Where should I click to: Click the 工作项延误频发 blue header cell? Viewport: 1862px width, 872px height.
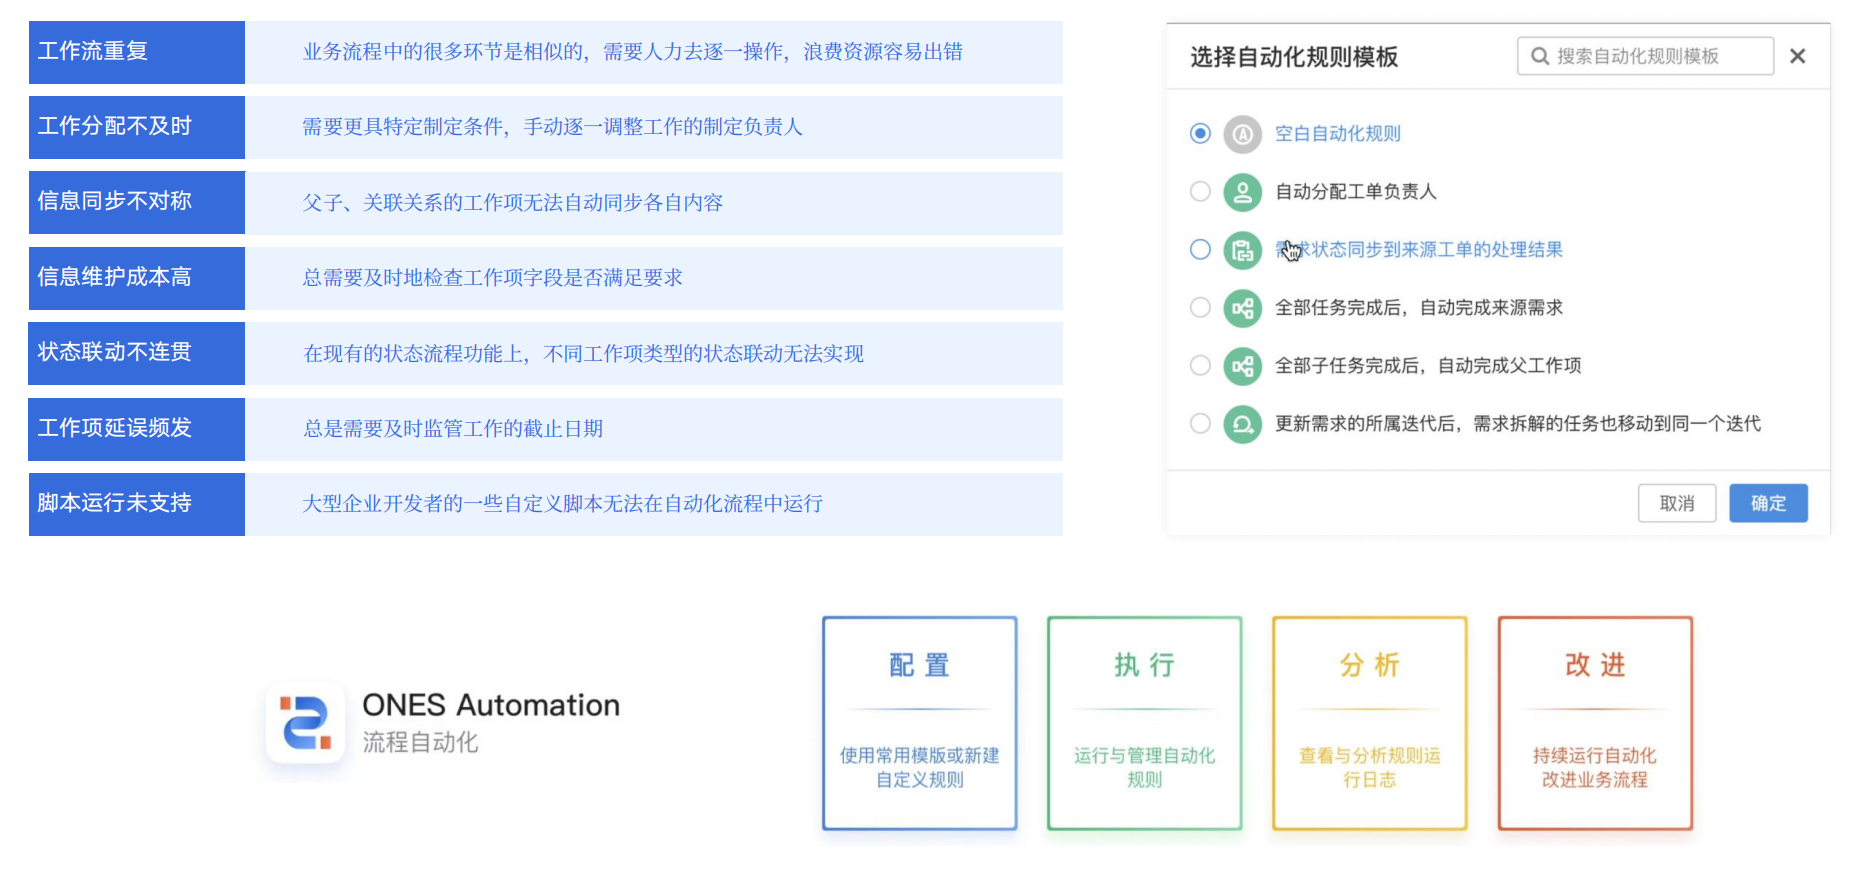(137, 429)
